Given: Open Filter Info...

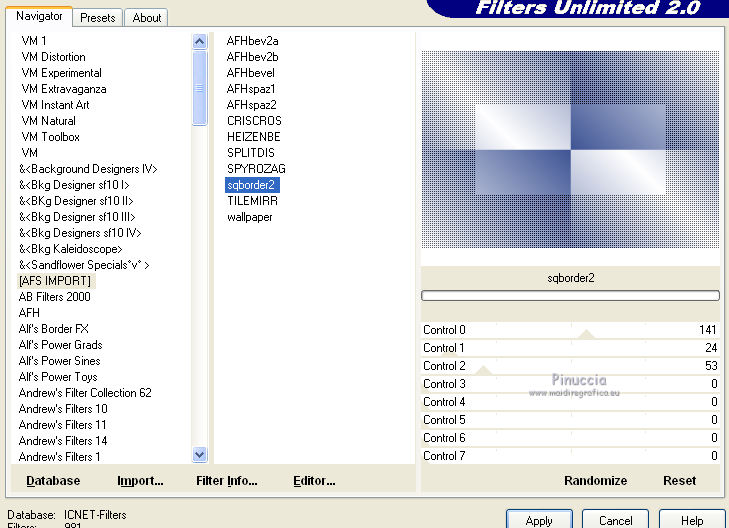Looking at the screenshot, I should [x=226, y=481].
